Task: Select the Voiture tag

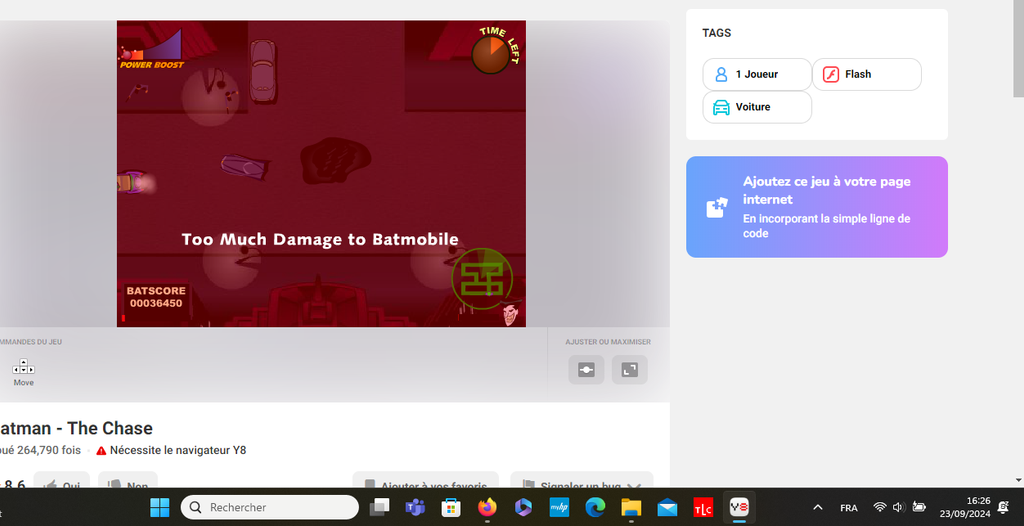Action: coord(757,107)
